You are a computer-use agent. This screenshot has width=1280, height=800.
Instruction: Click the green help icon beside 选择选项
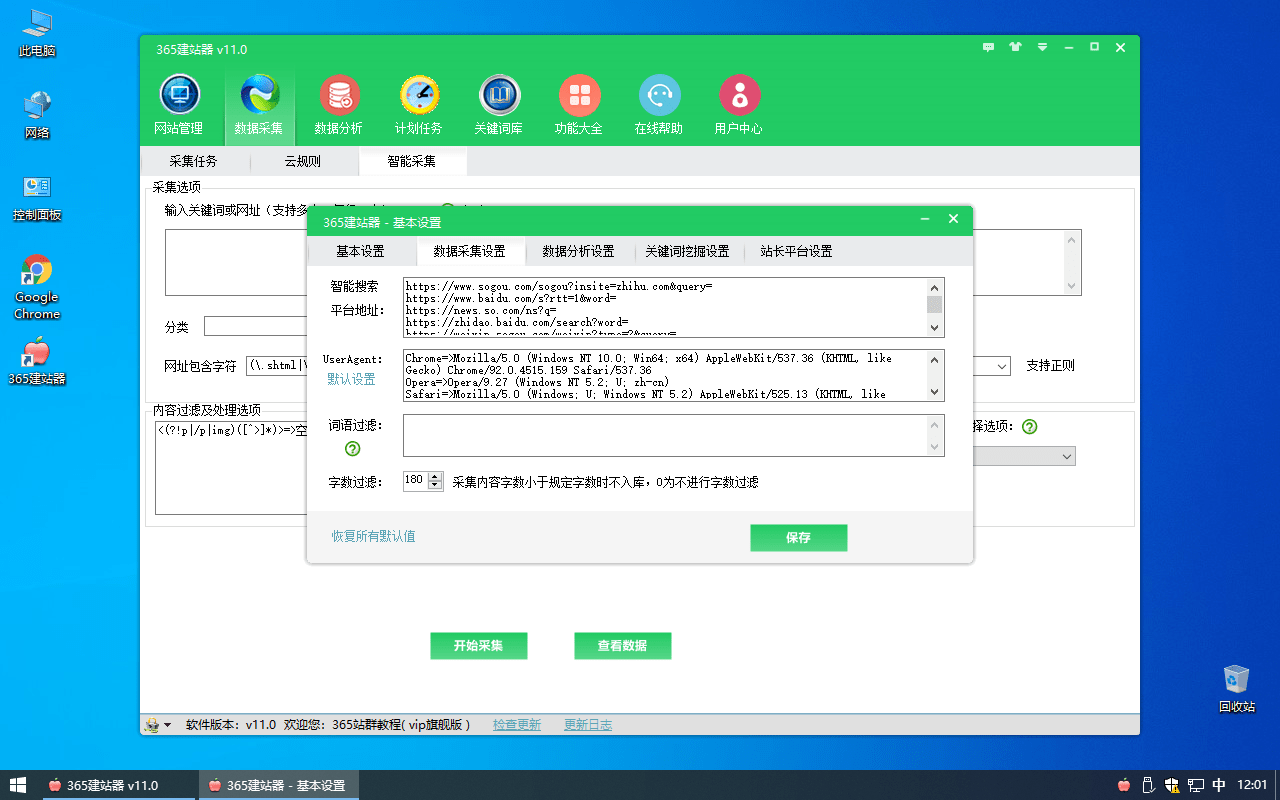[x=1029, y=426]
